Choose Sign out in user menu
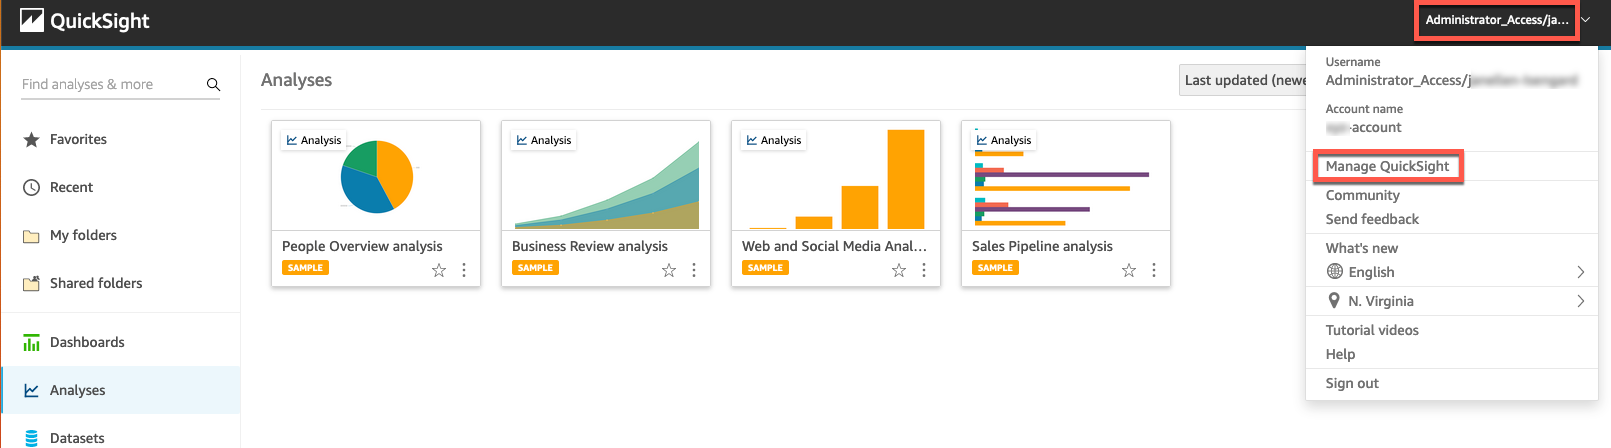 tap(1352, 383)
